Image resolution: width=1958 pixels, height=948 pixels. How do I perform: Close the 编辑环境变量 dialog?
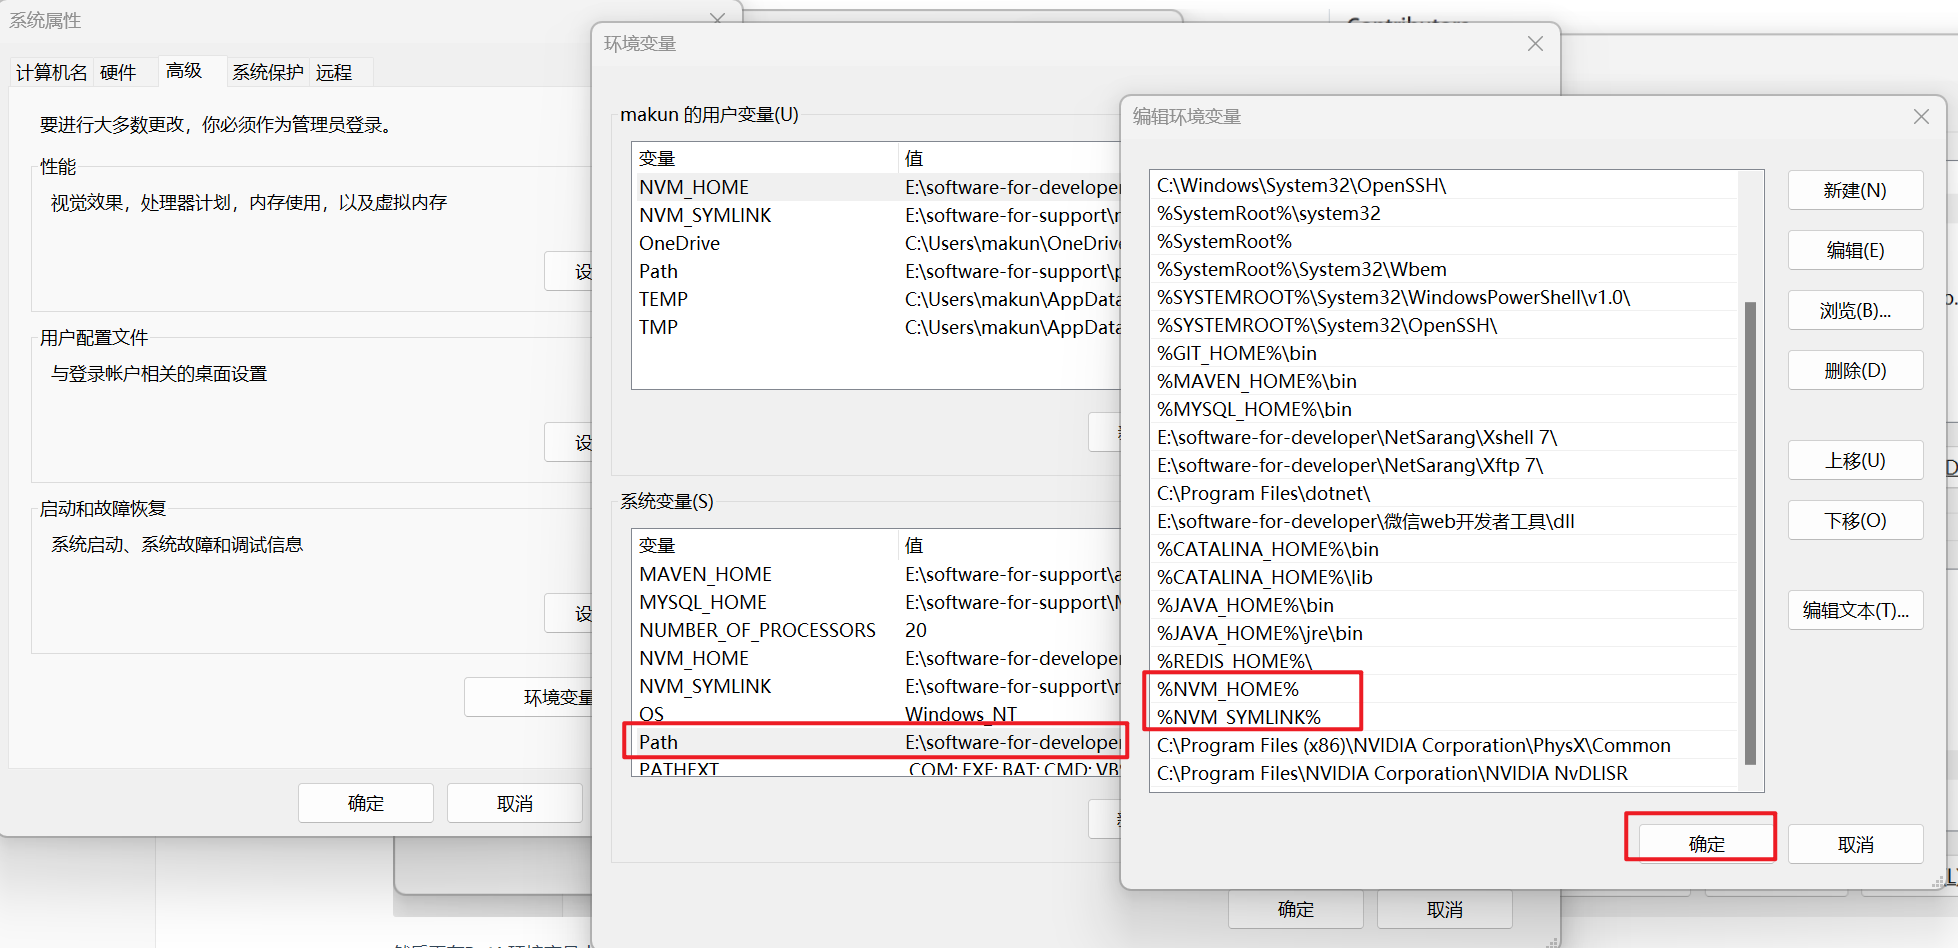click(1921, 117)
